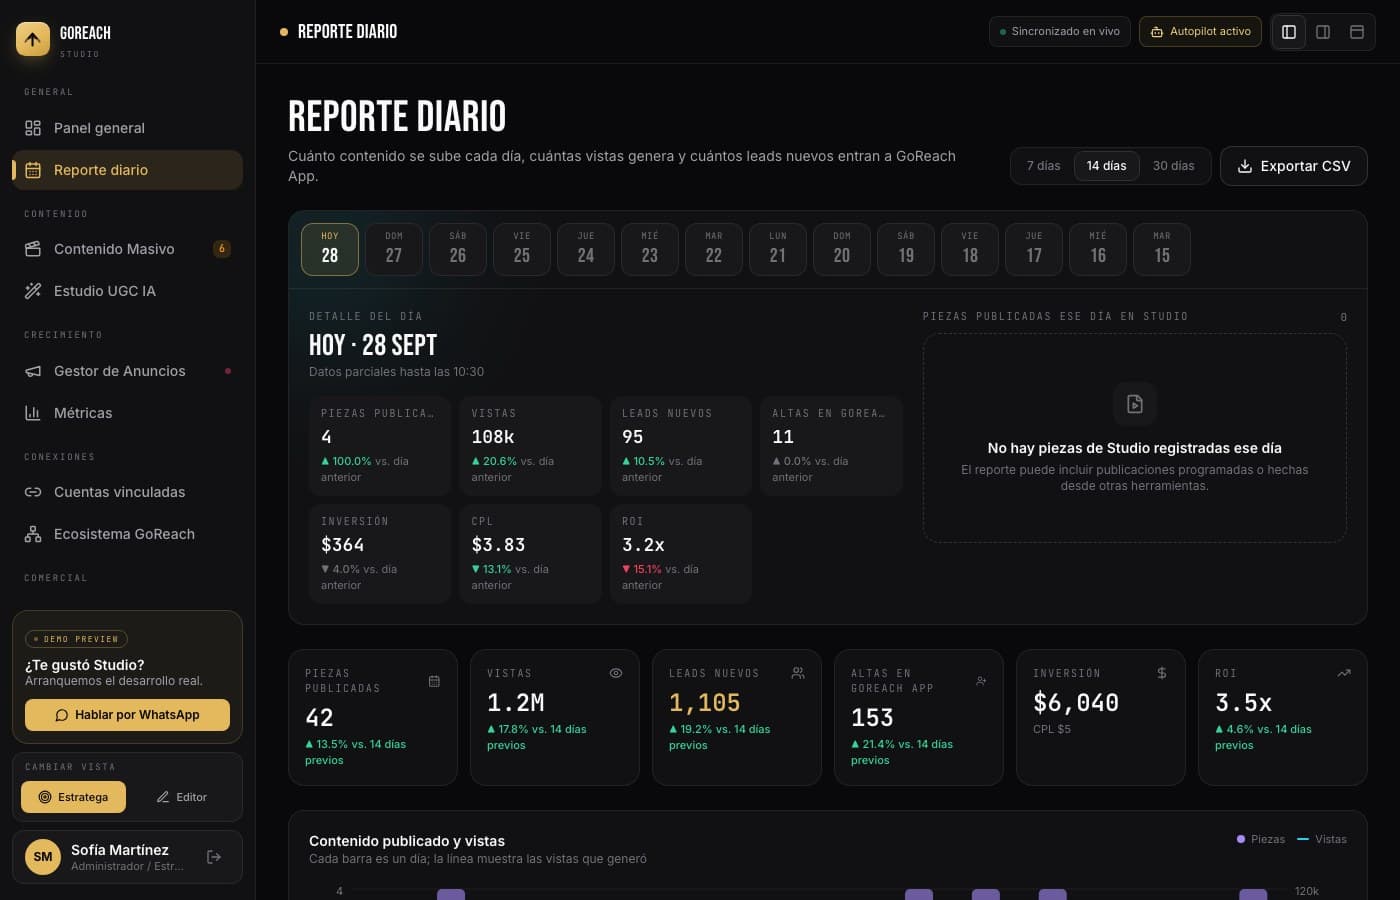The image size is (1400, 900).
Task: Select the top bar layout icon
Action: click(1357, 32)
